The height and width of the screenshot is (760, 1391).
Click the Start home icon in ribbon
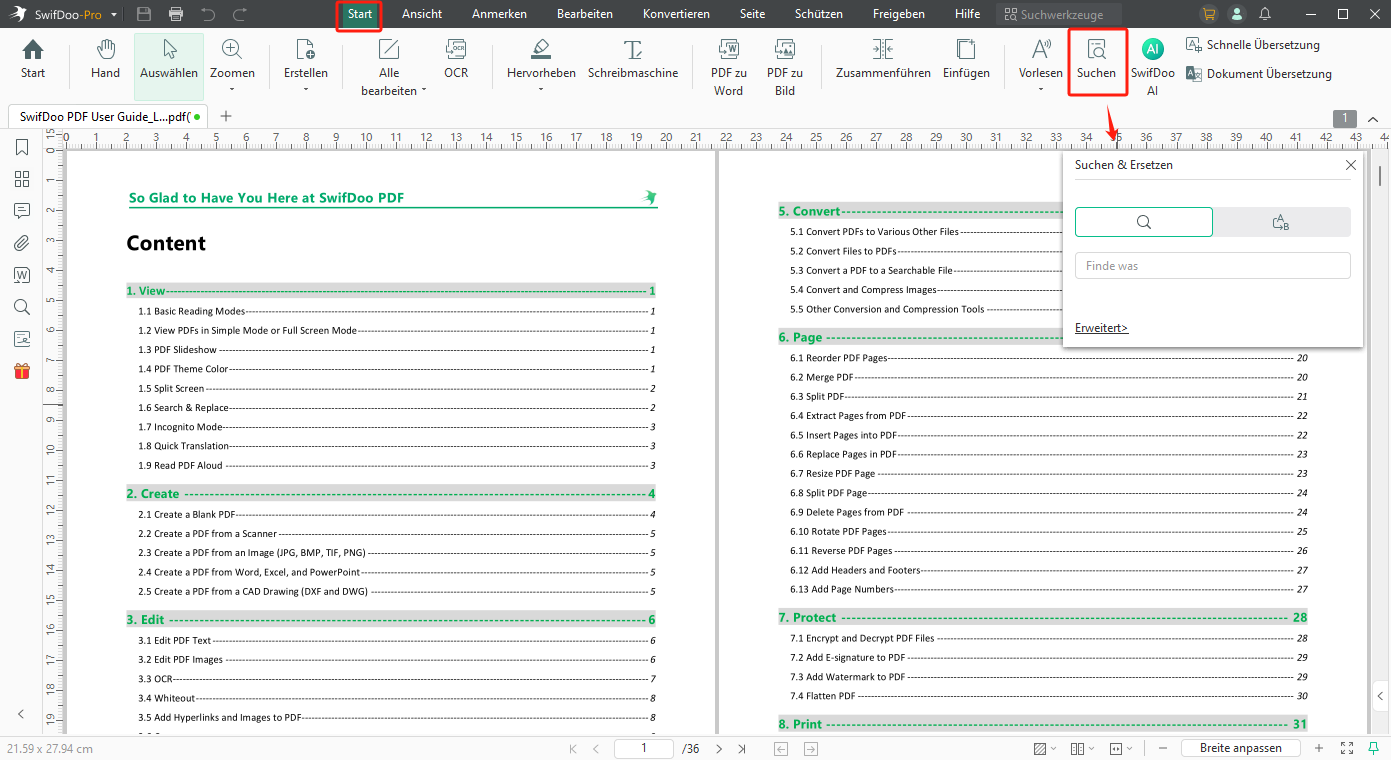pos(33,60)
